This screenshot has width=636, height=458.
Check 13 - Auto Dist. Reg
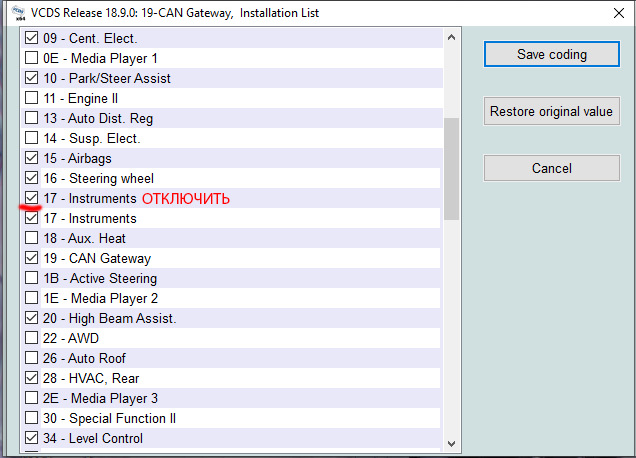pos(31,118)
